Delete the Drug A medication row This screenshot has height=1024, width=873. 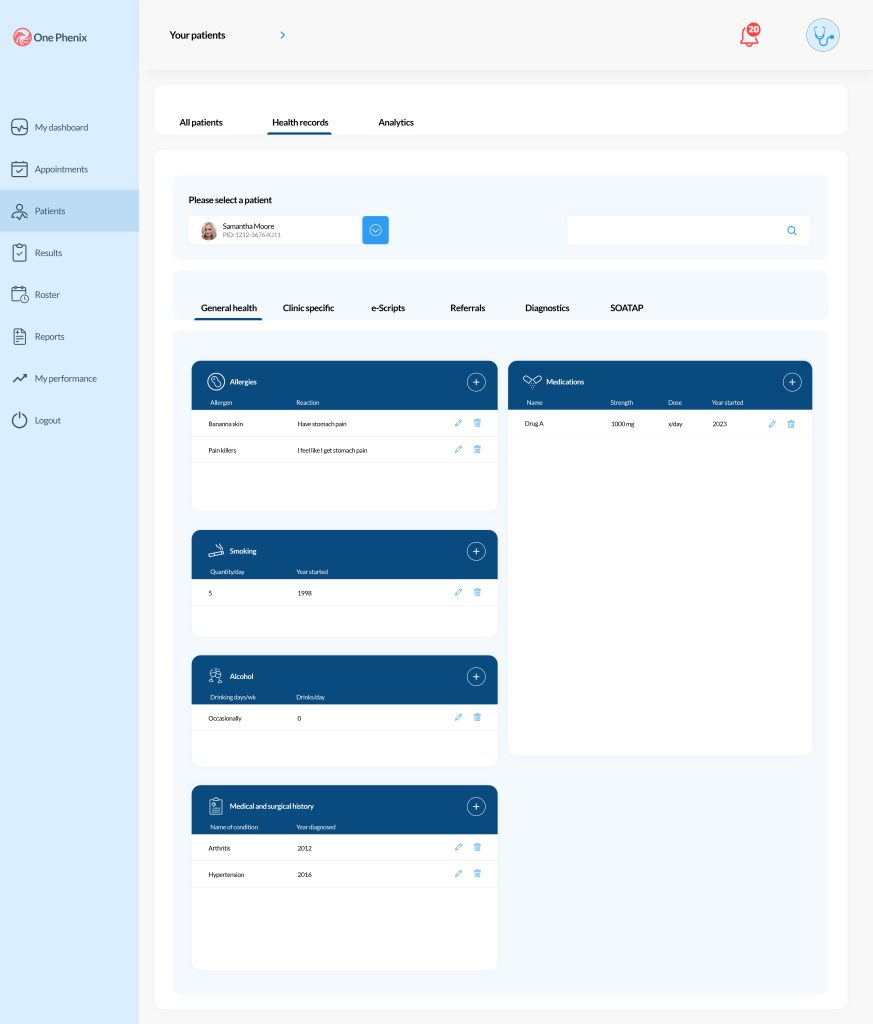tap(791, 424)
